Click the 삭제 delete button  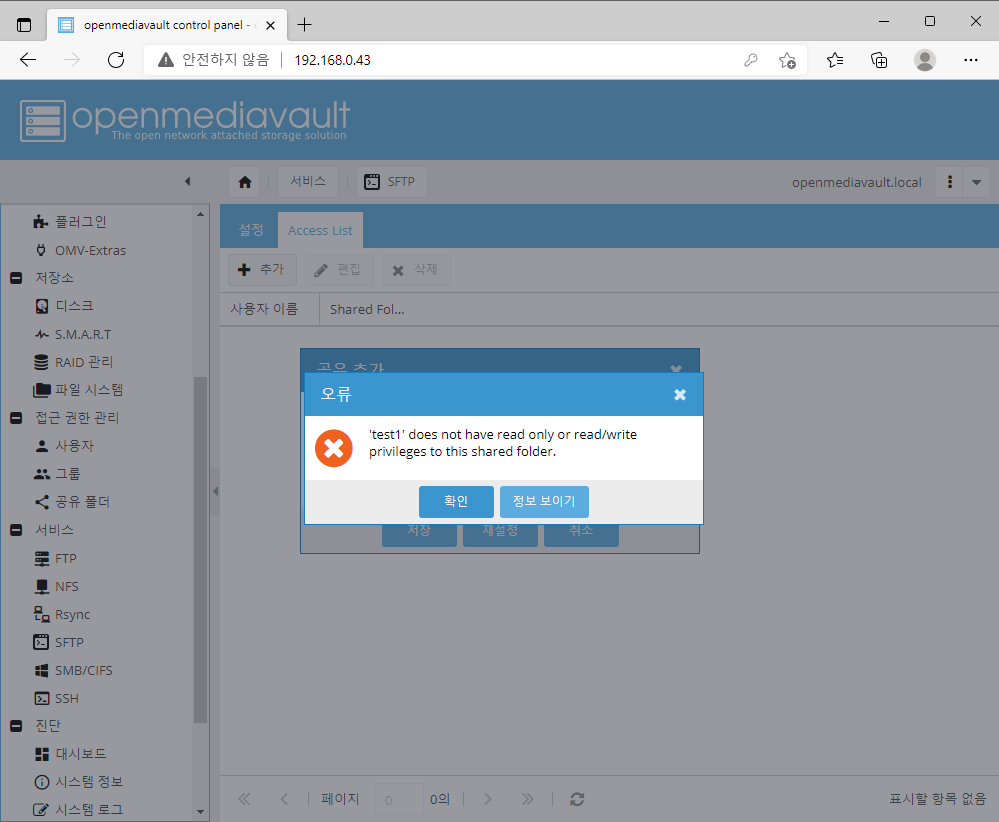coord(415,270)
